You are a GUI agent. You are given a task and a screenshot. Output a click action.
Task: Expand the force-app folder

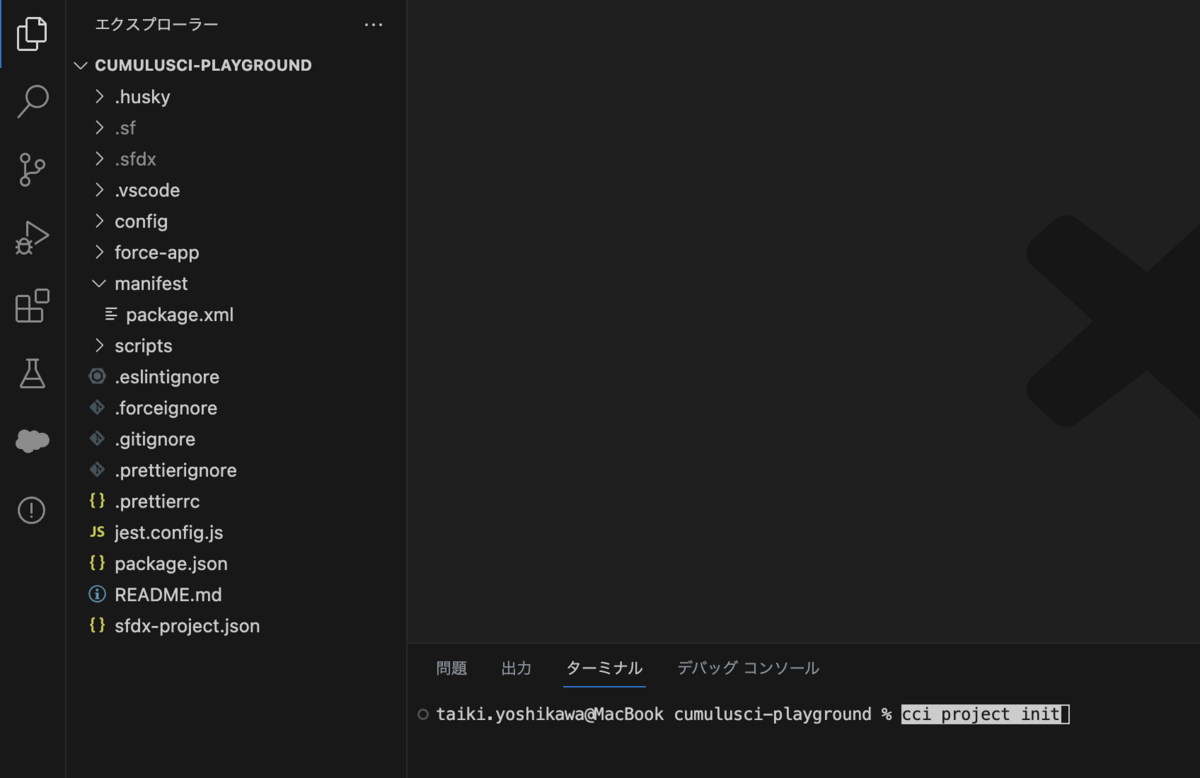pyautogui.click(x=99, y=252)
